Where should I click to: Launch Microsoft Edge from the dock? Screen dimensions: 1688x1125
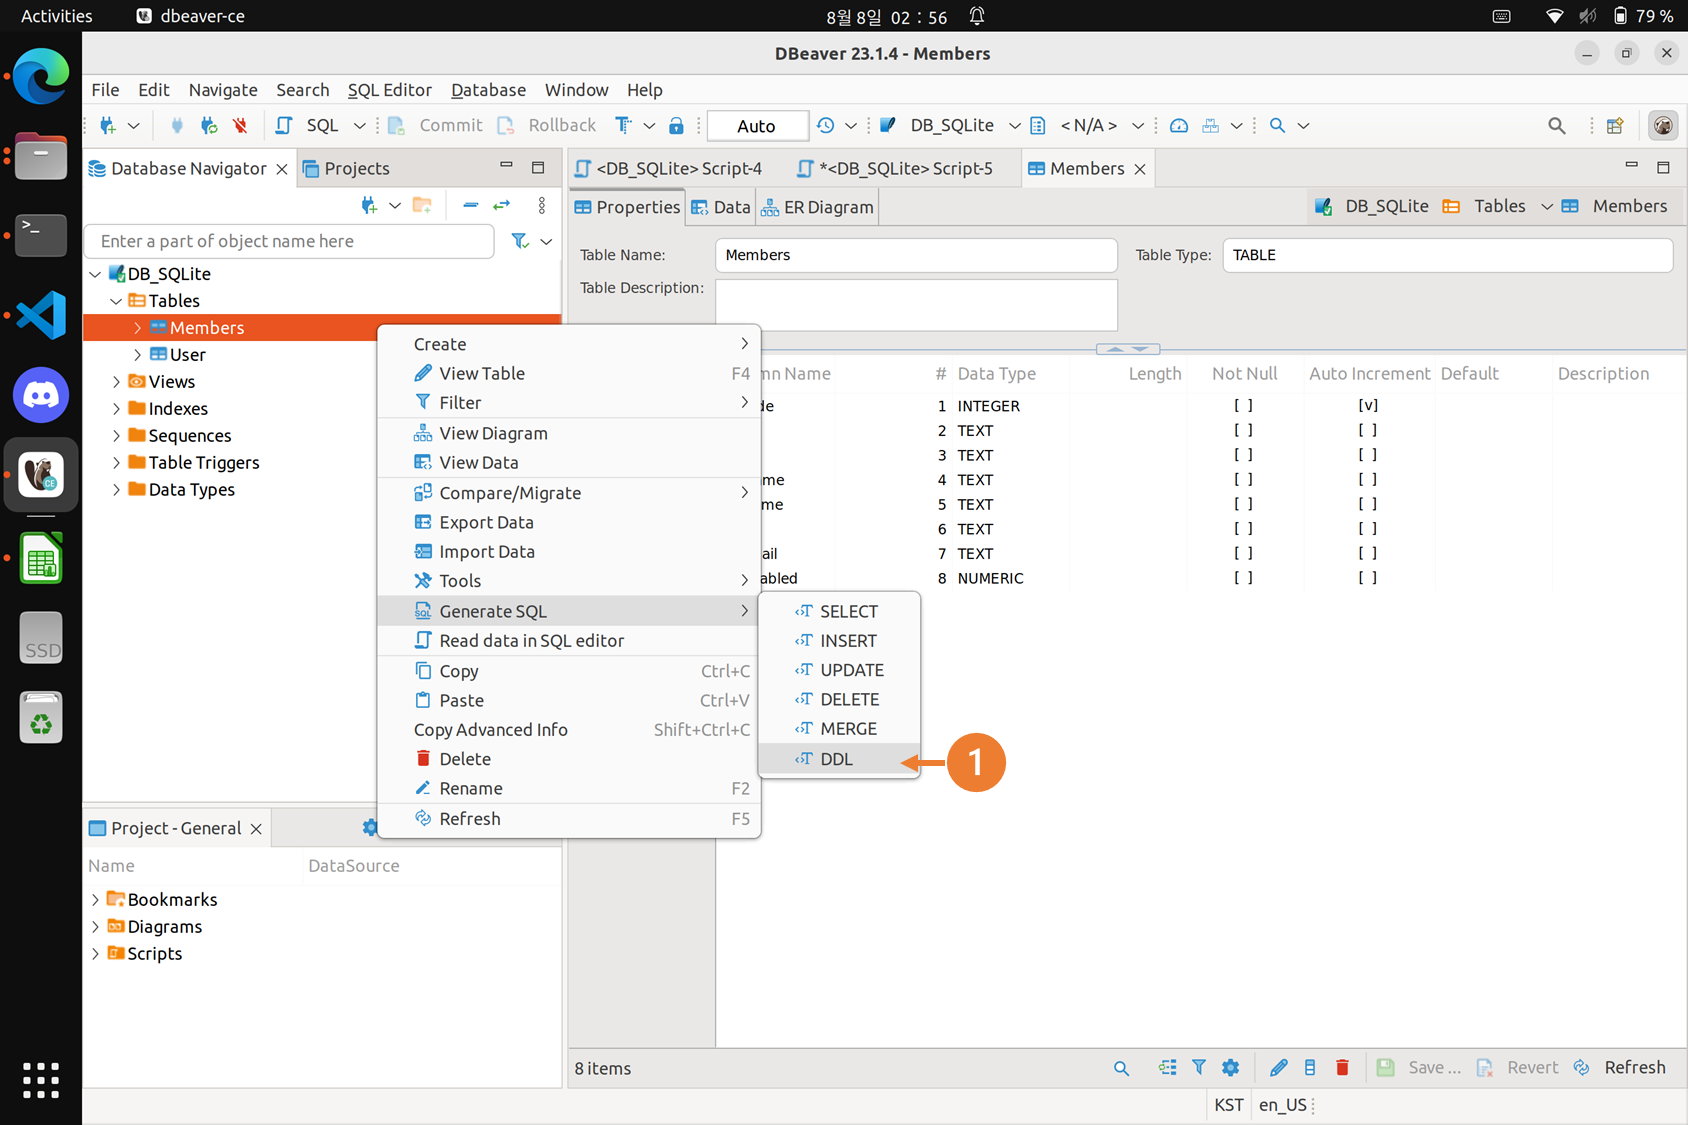coord(41,76)
